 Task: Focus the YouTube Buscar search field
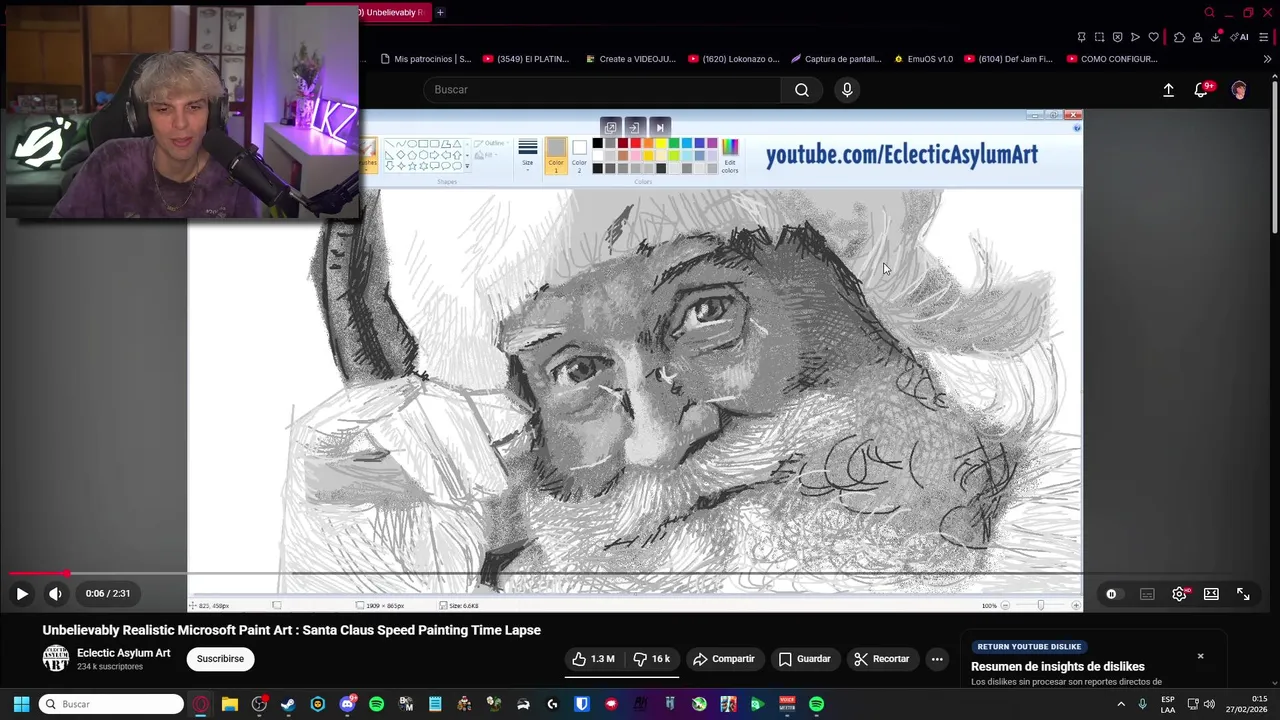pyautogui.click(x=602, y=90)
